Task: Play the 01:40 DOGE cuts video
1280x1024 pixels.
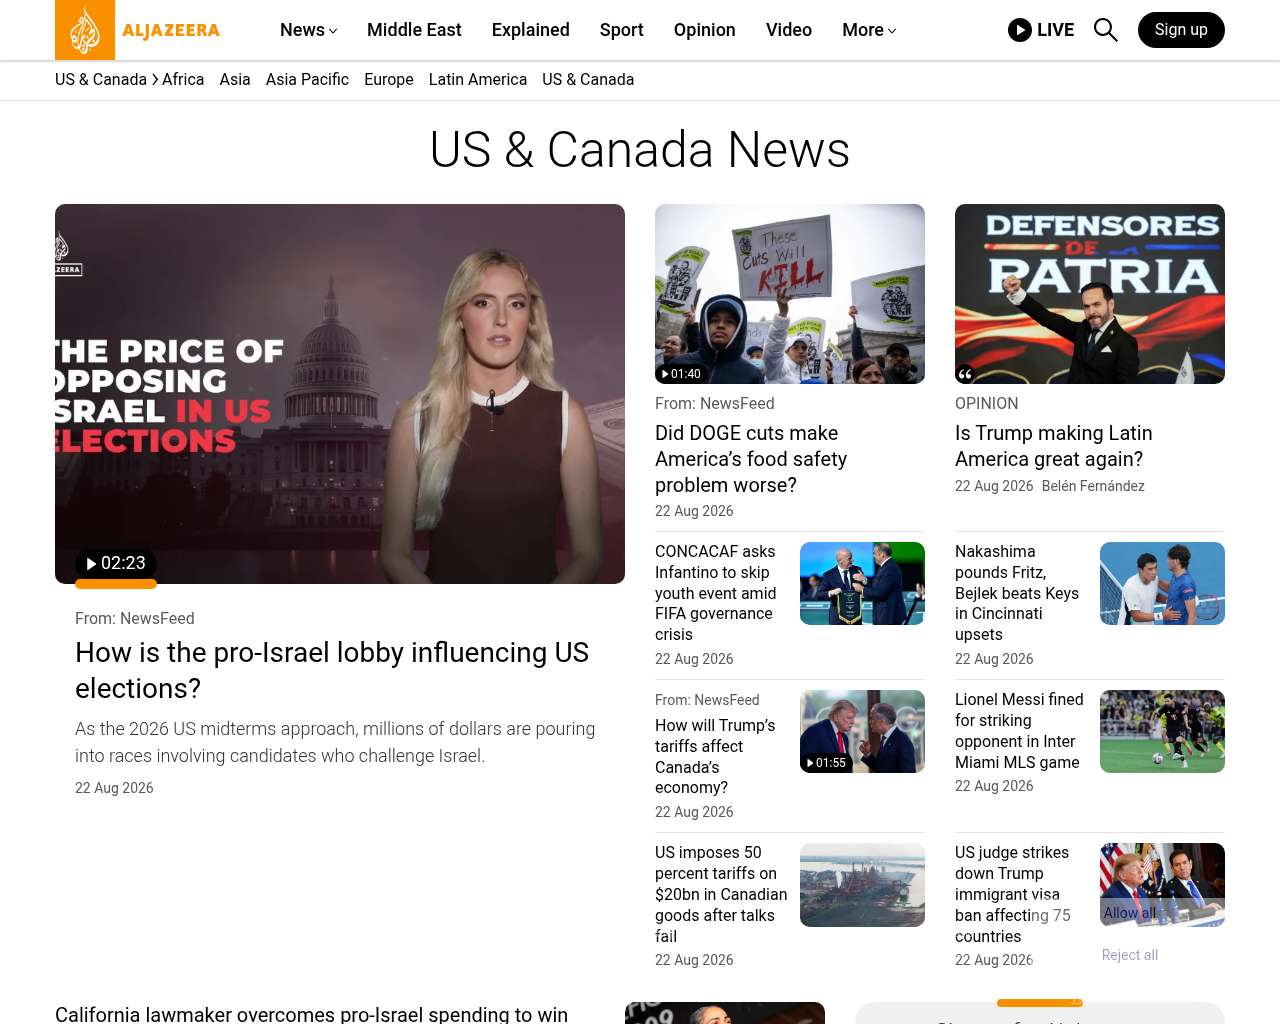Action: (x=681, y=374)
